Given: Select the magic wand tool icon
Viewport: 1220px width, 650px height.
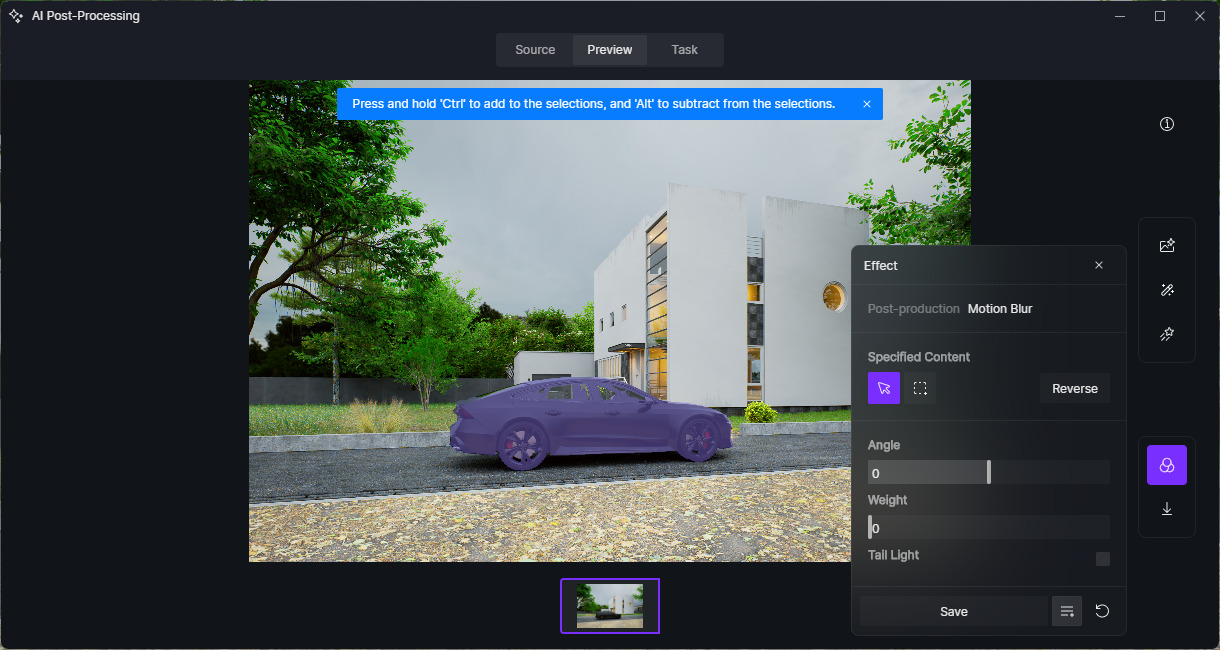Looking at the screenshot, I should click(1167, 290).
